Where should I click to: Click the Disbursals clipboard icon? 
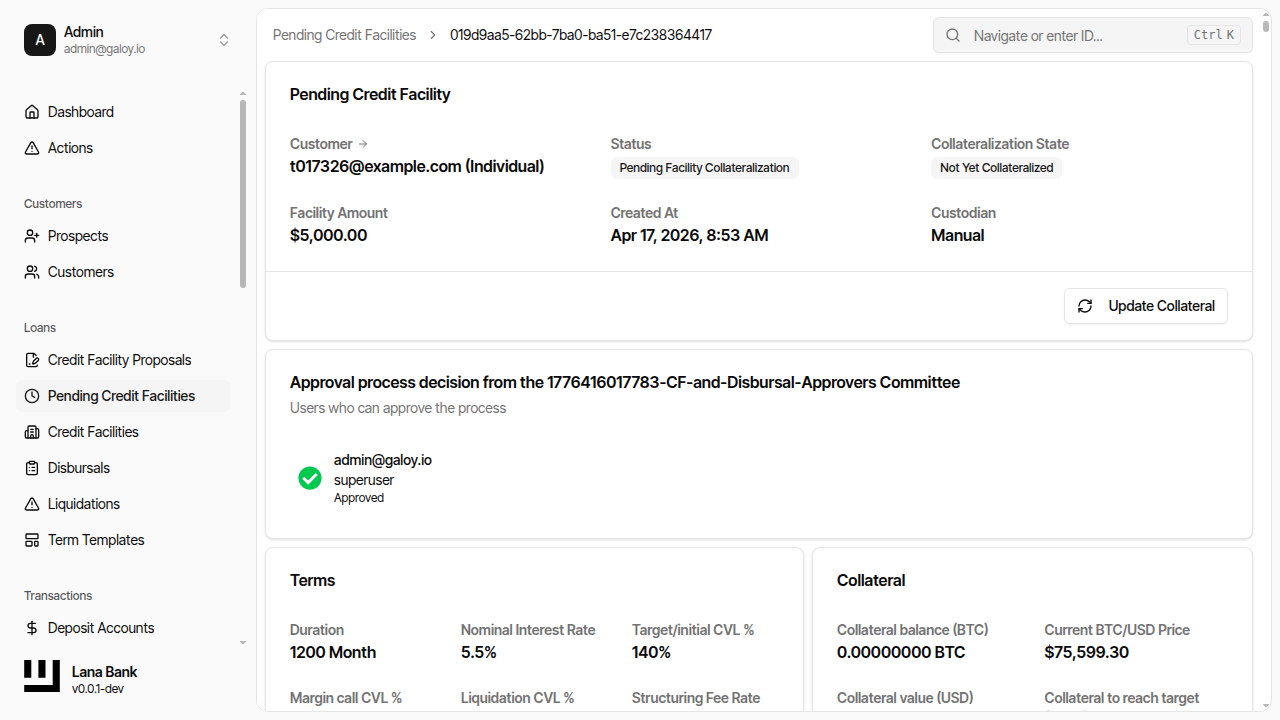coord(32,468)
